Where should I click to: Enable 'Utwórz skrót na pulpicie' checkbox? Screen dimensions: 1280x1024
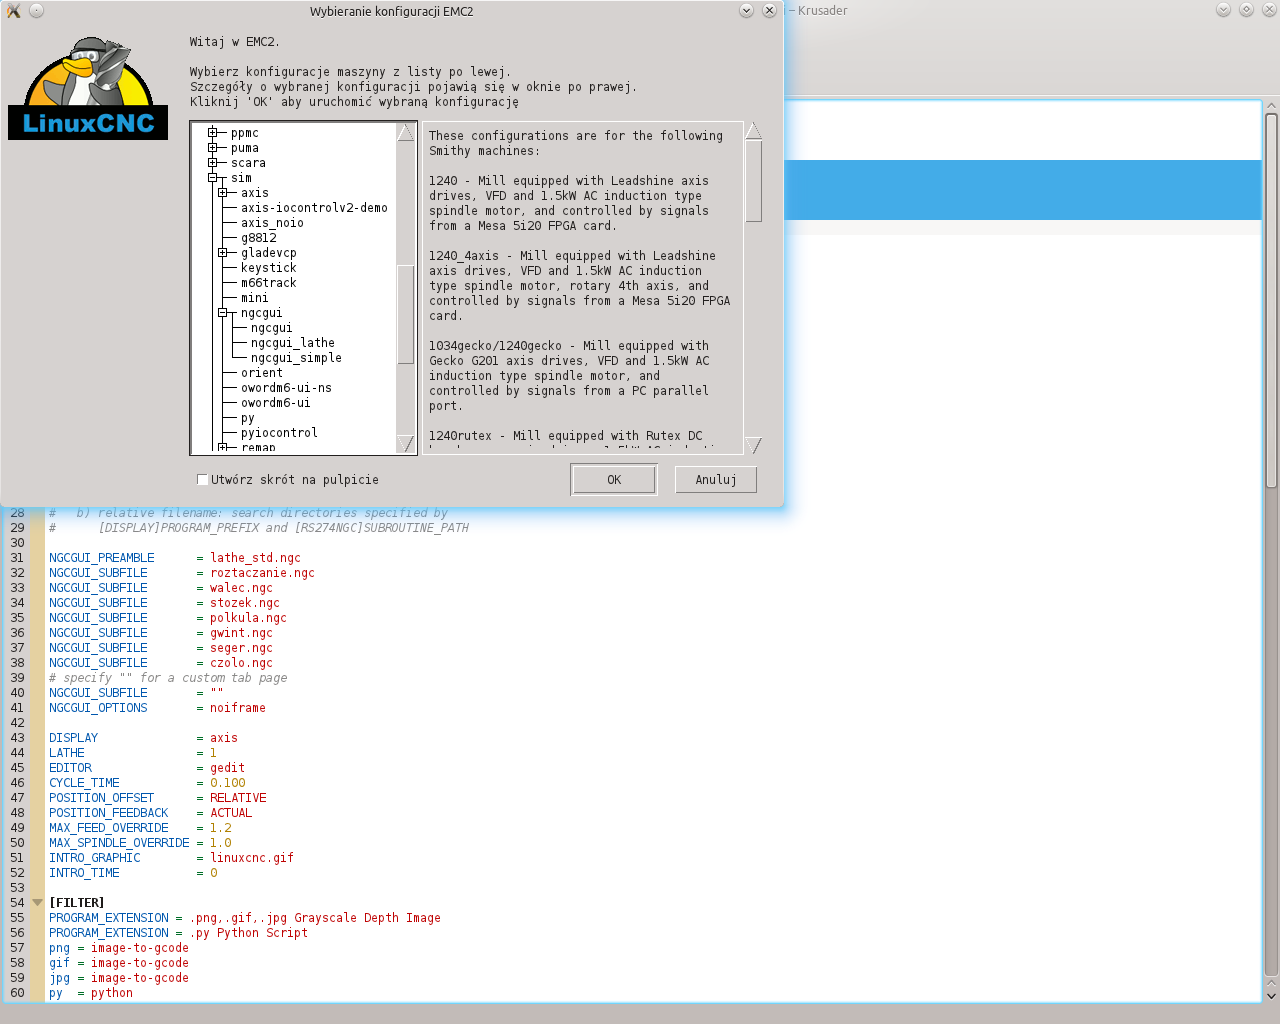[x=202, y=480]
